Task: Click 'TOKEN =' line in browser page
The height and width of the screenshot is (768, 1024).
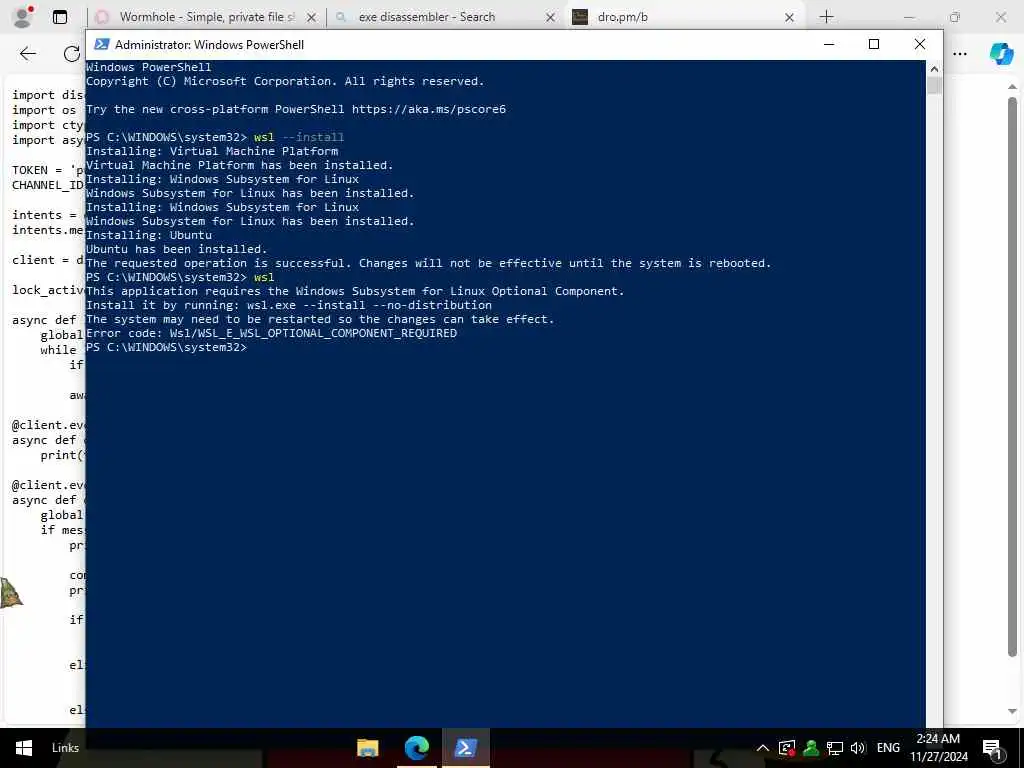Action: pos(48,170)
